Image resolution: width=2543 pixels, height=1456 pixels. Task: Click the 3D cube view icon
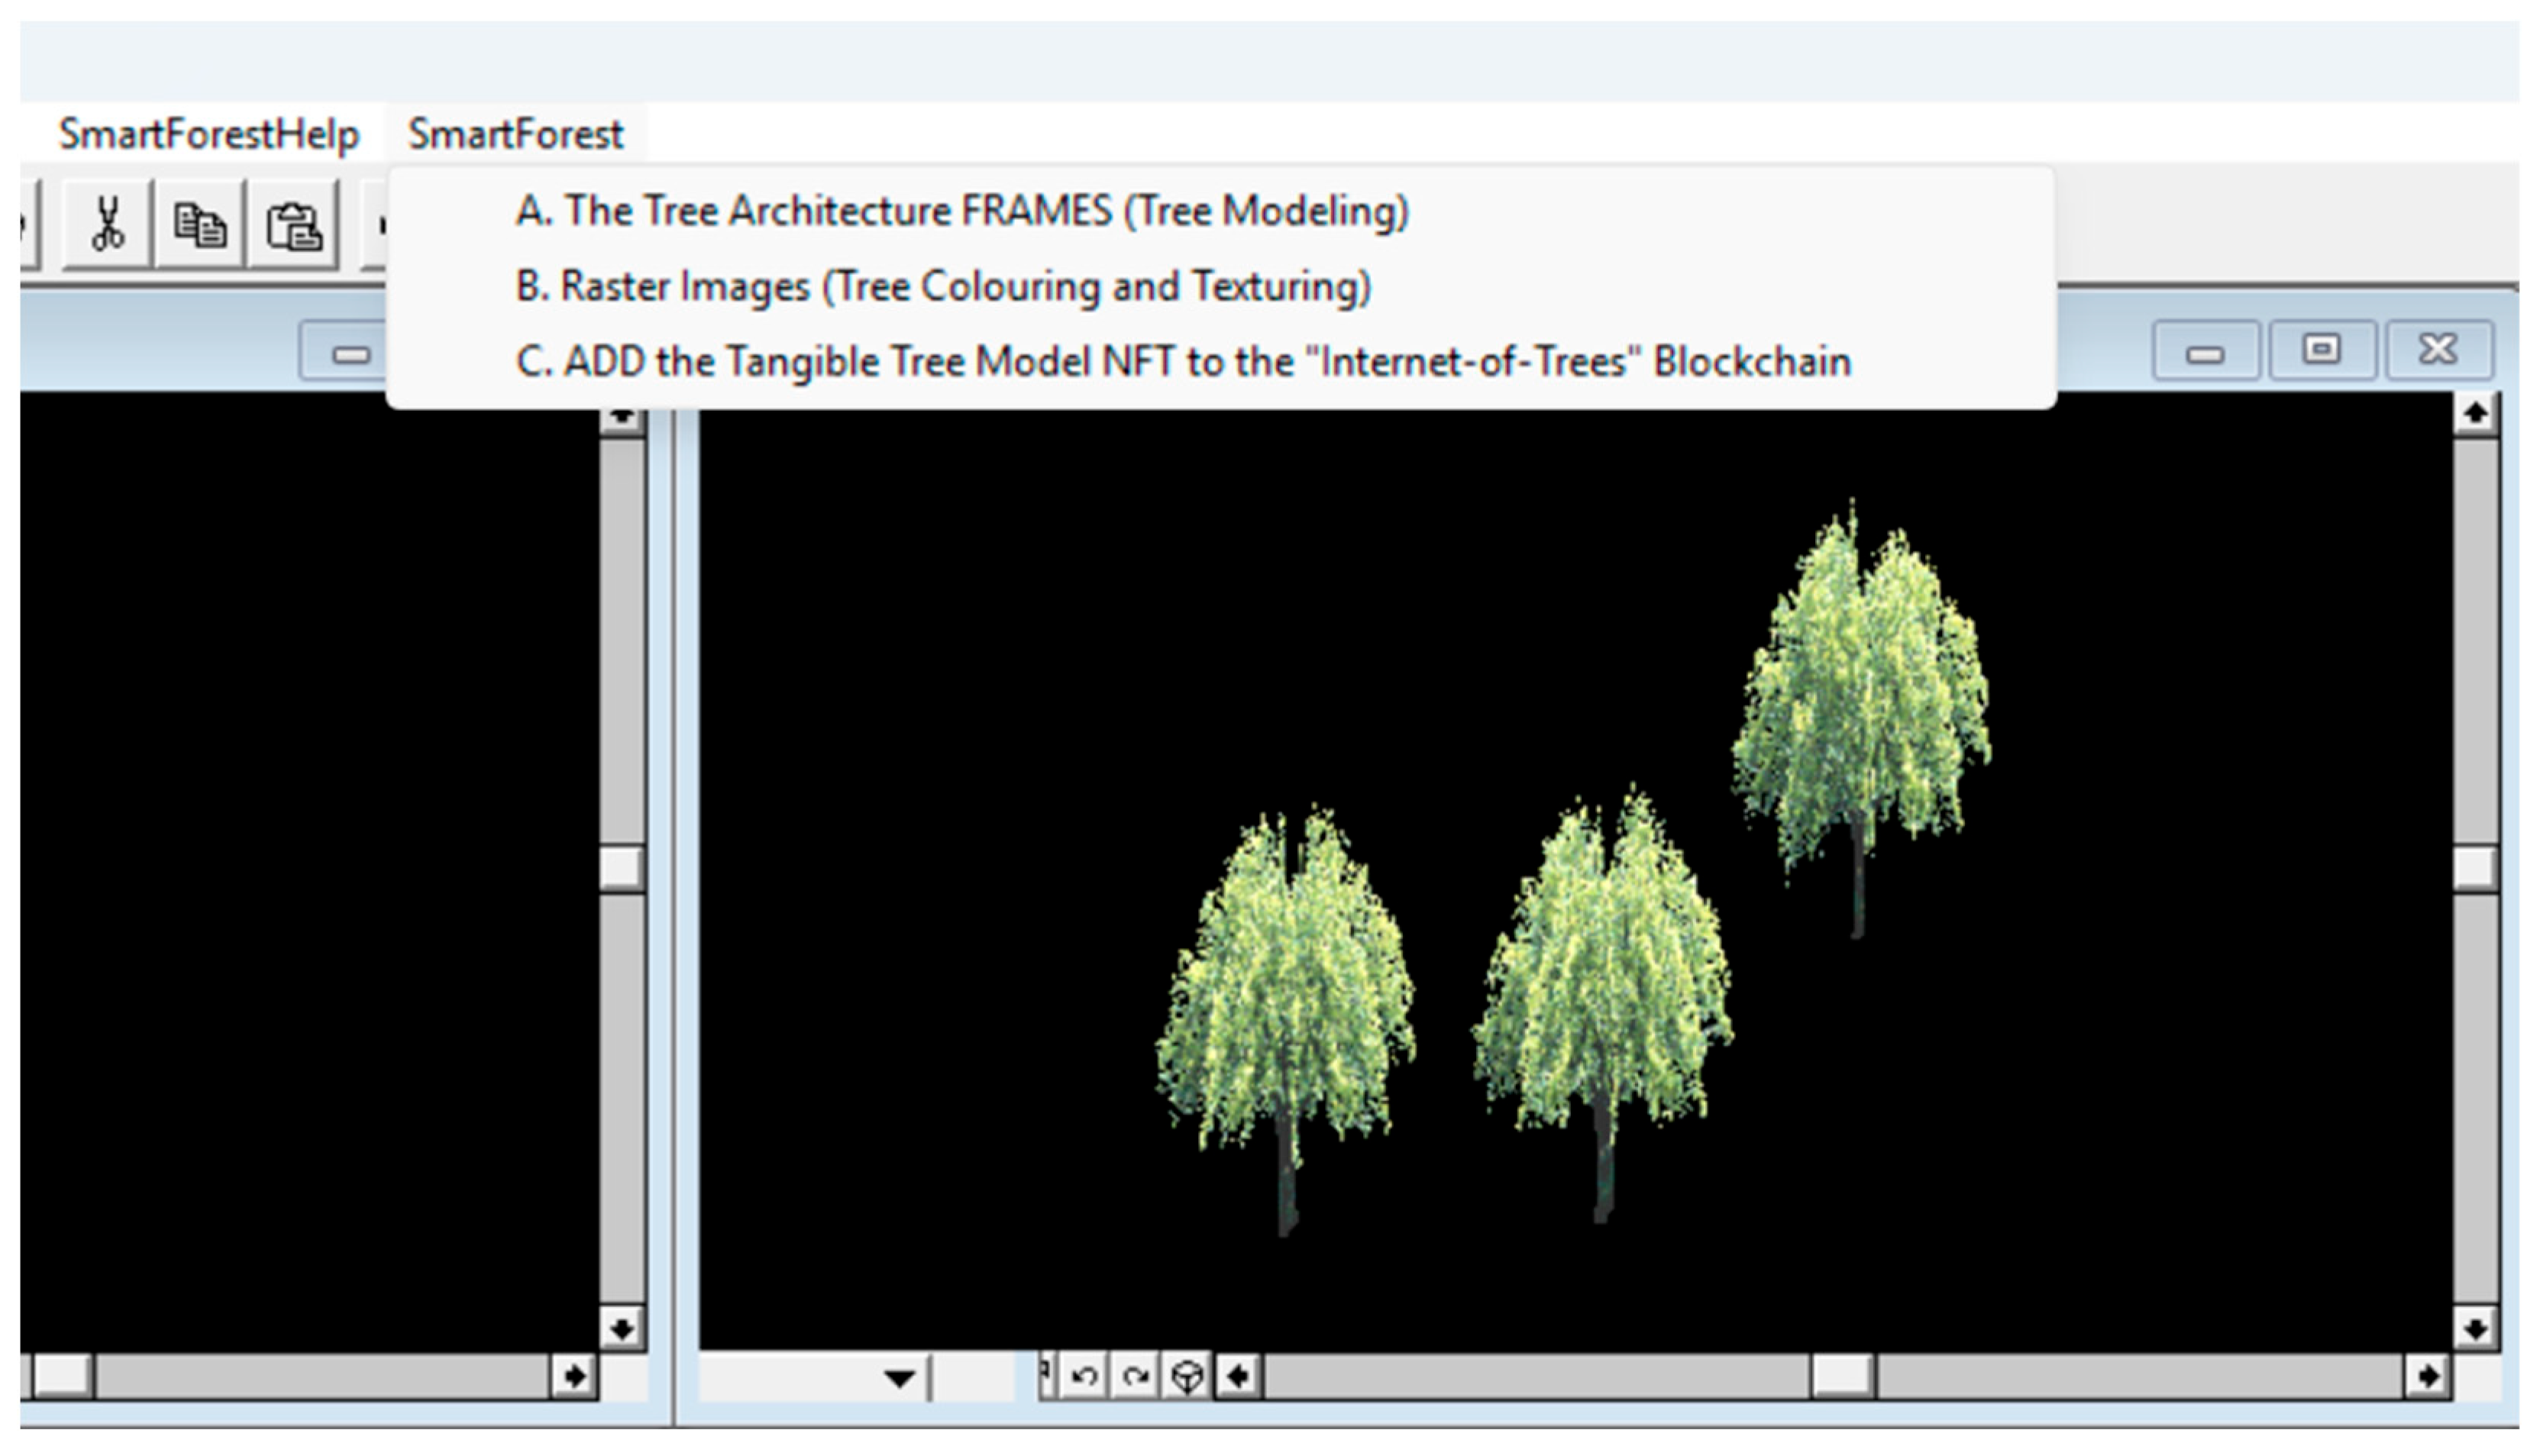pos(1187,1377)
